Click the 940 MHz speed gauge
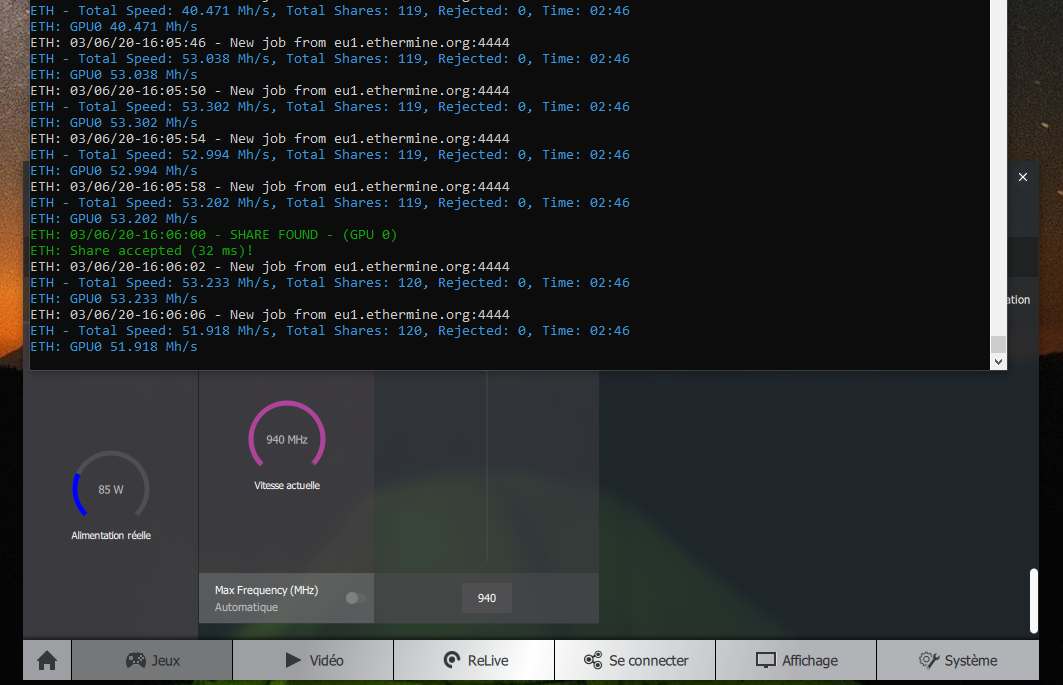 (x=287, y=439)
